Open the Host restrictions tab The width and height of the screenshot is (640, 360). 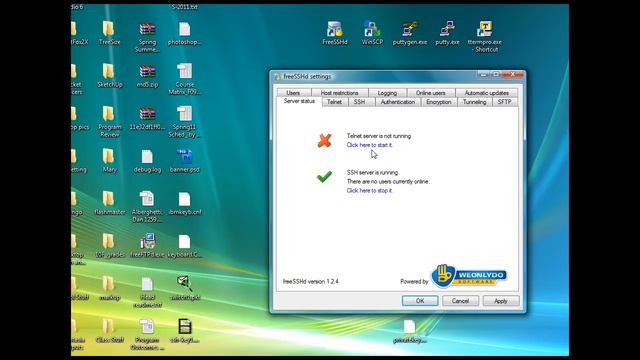[x=339, y=93]
